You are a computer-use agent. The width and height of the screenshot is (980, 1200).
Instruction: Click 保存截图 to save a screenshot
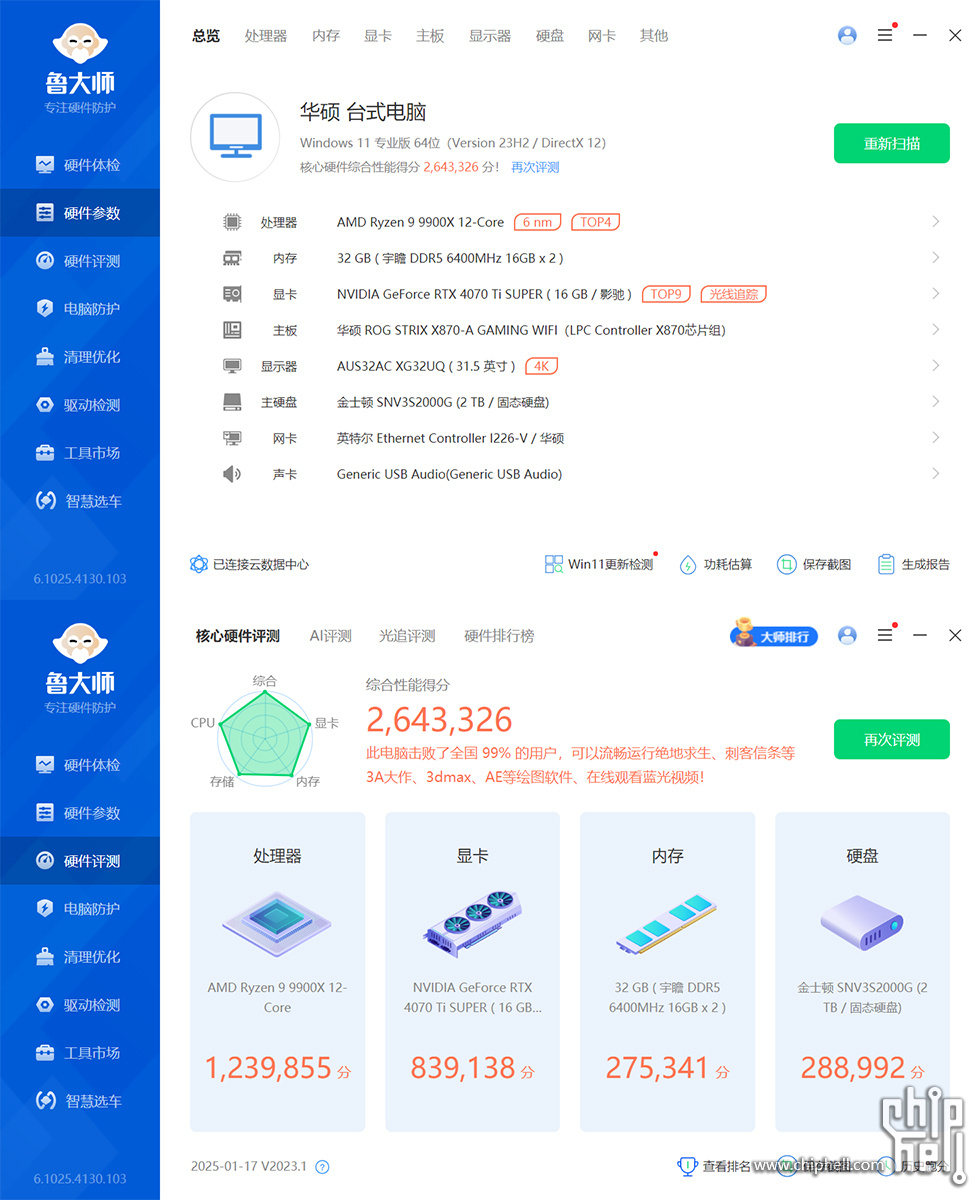814,564
